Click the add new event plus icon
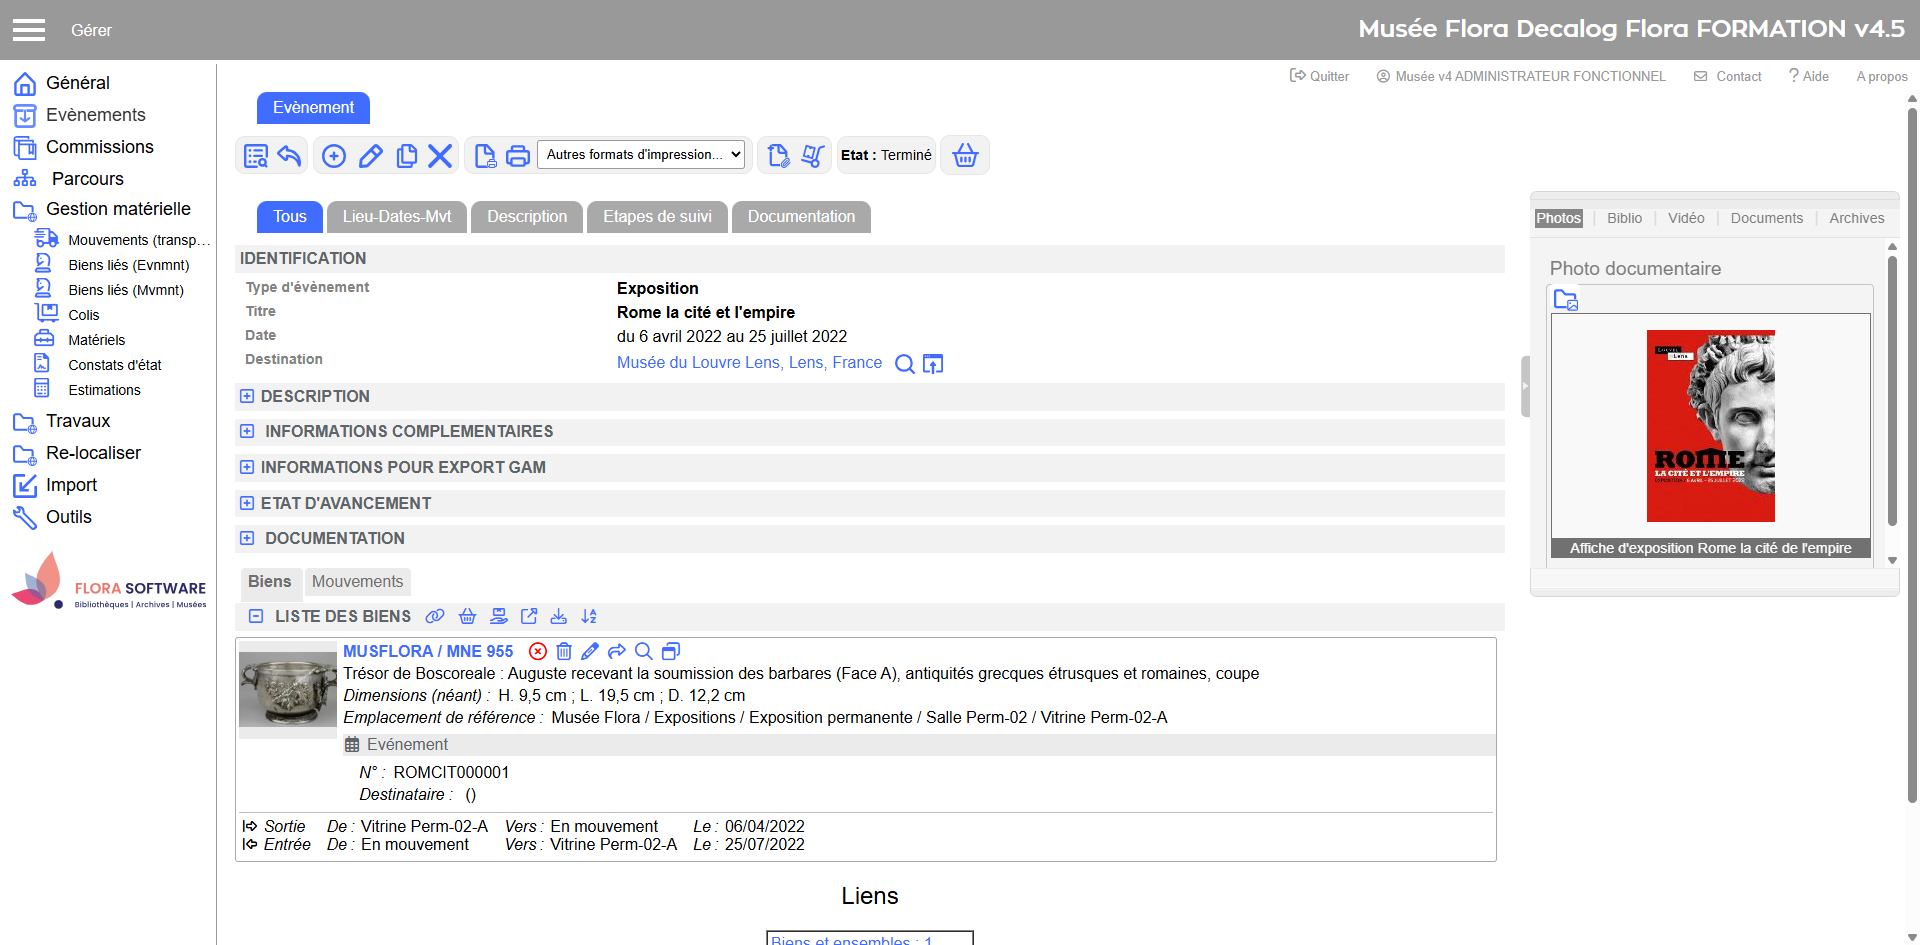 (x=334, y=156)
